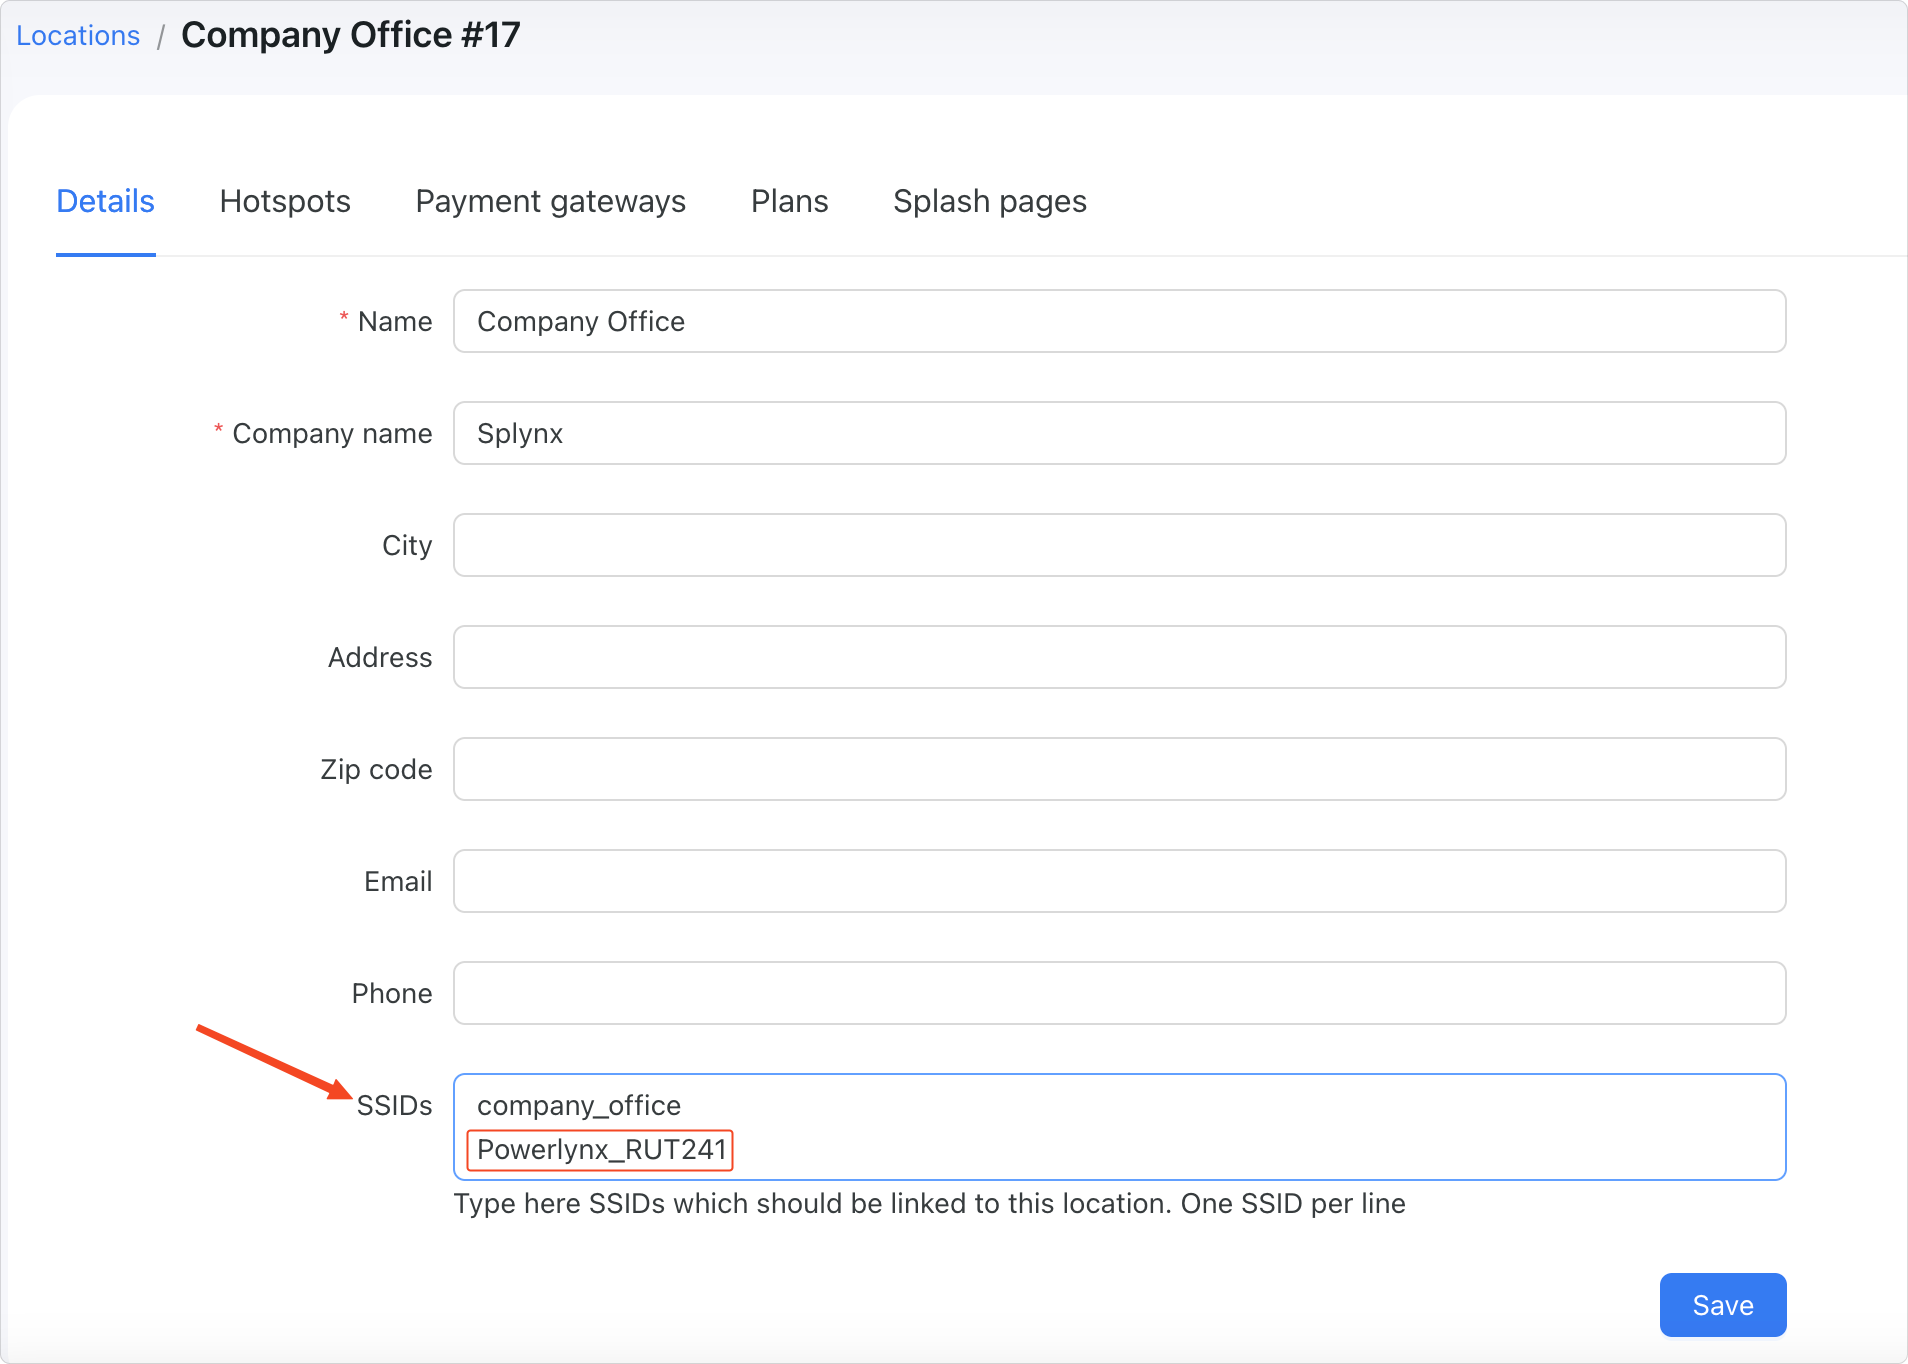The image size is (1908, 1364).
Task: Click the SSIDs field label
Action: click(394, 1106)
